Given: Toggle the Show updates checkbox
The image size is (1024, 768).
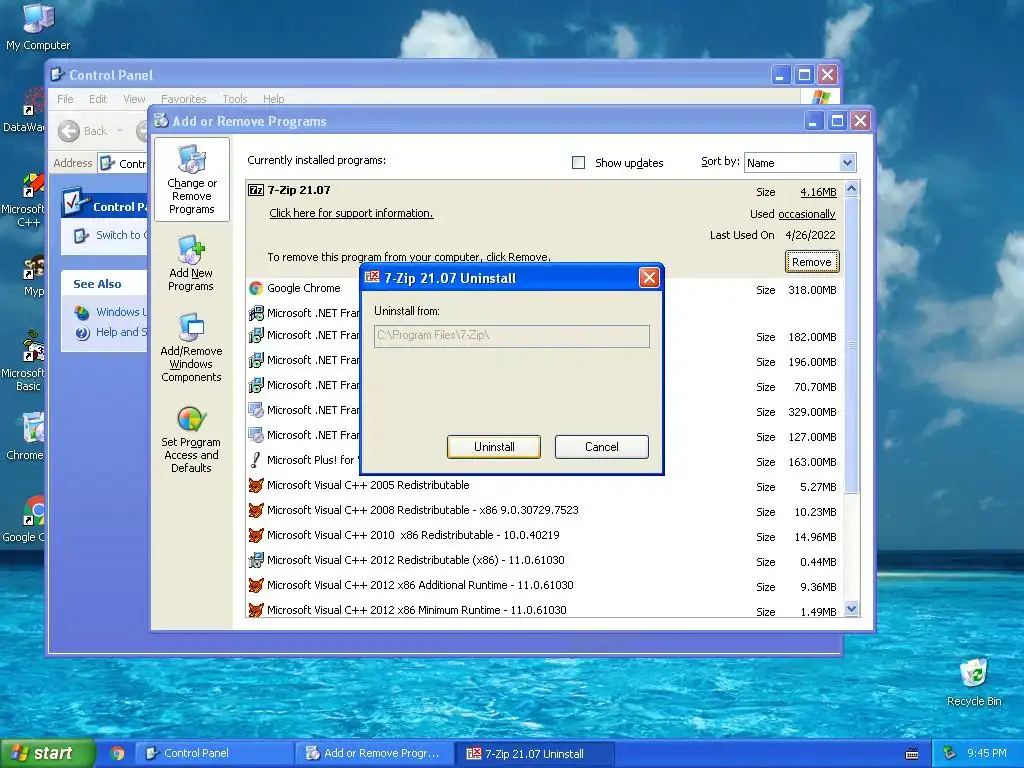Looking at the screenshot, I should 579,163.
